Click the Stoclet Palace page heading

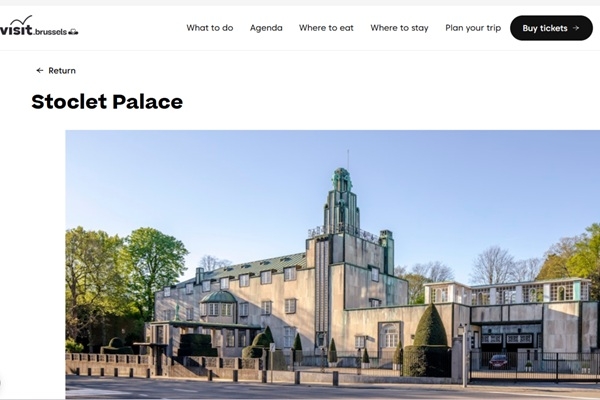tap(107, 102)
